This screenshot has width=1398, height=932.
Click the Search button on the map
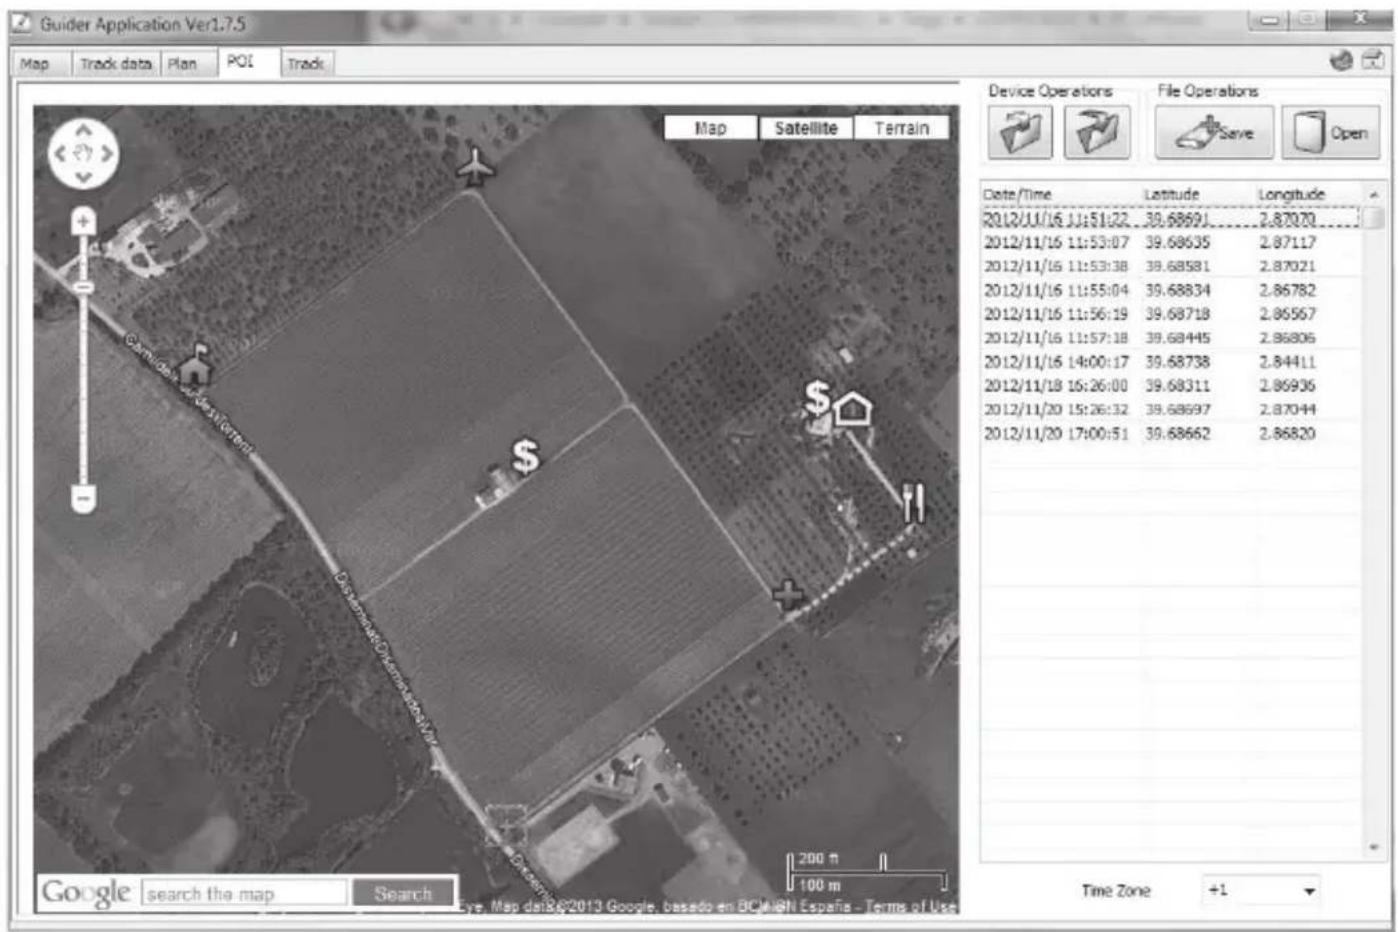403,893
